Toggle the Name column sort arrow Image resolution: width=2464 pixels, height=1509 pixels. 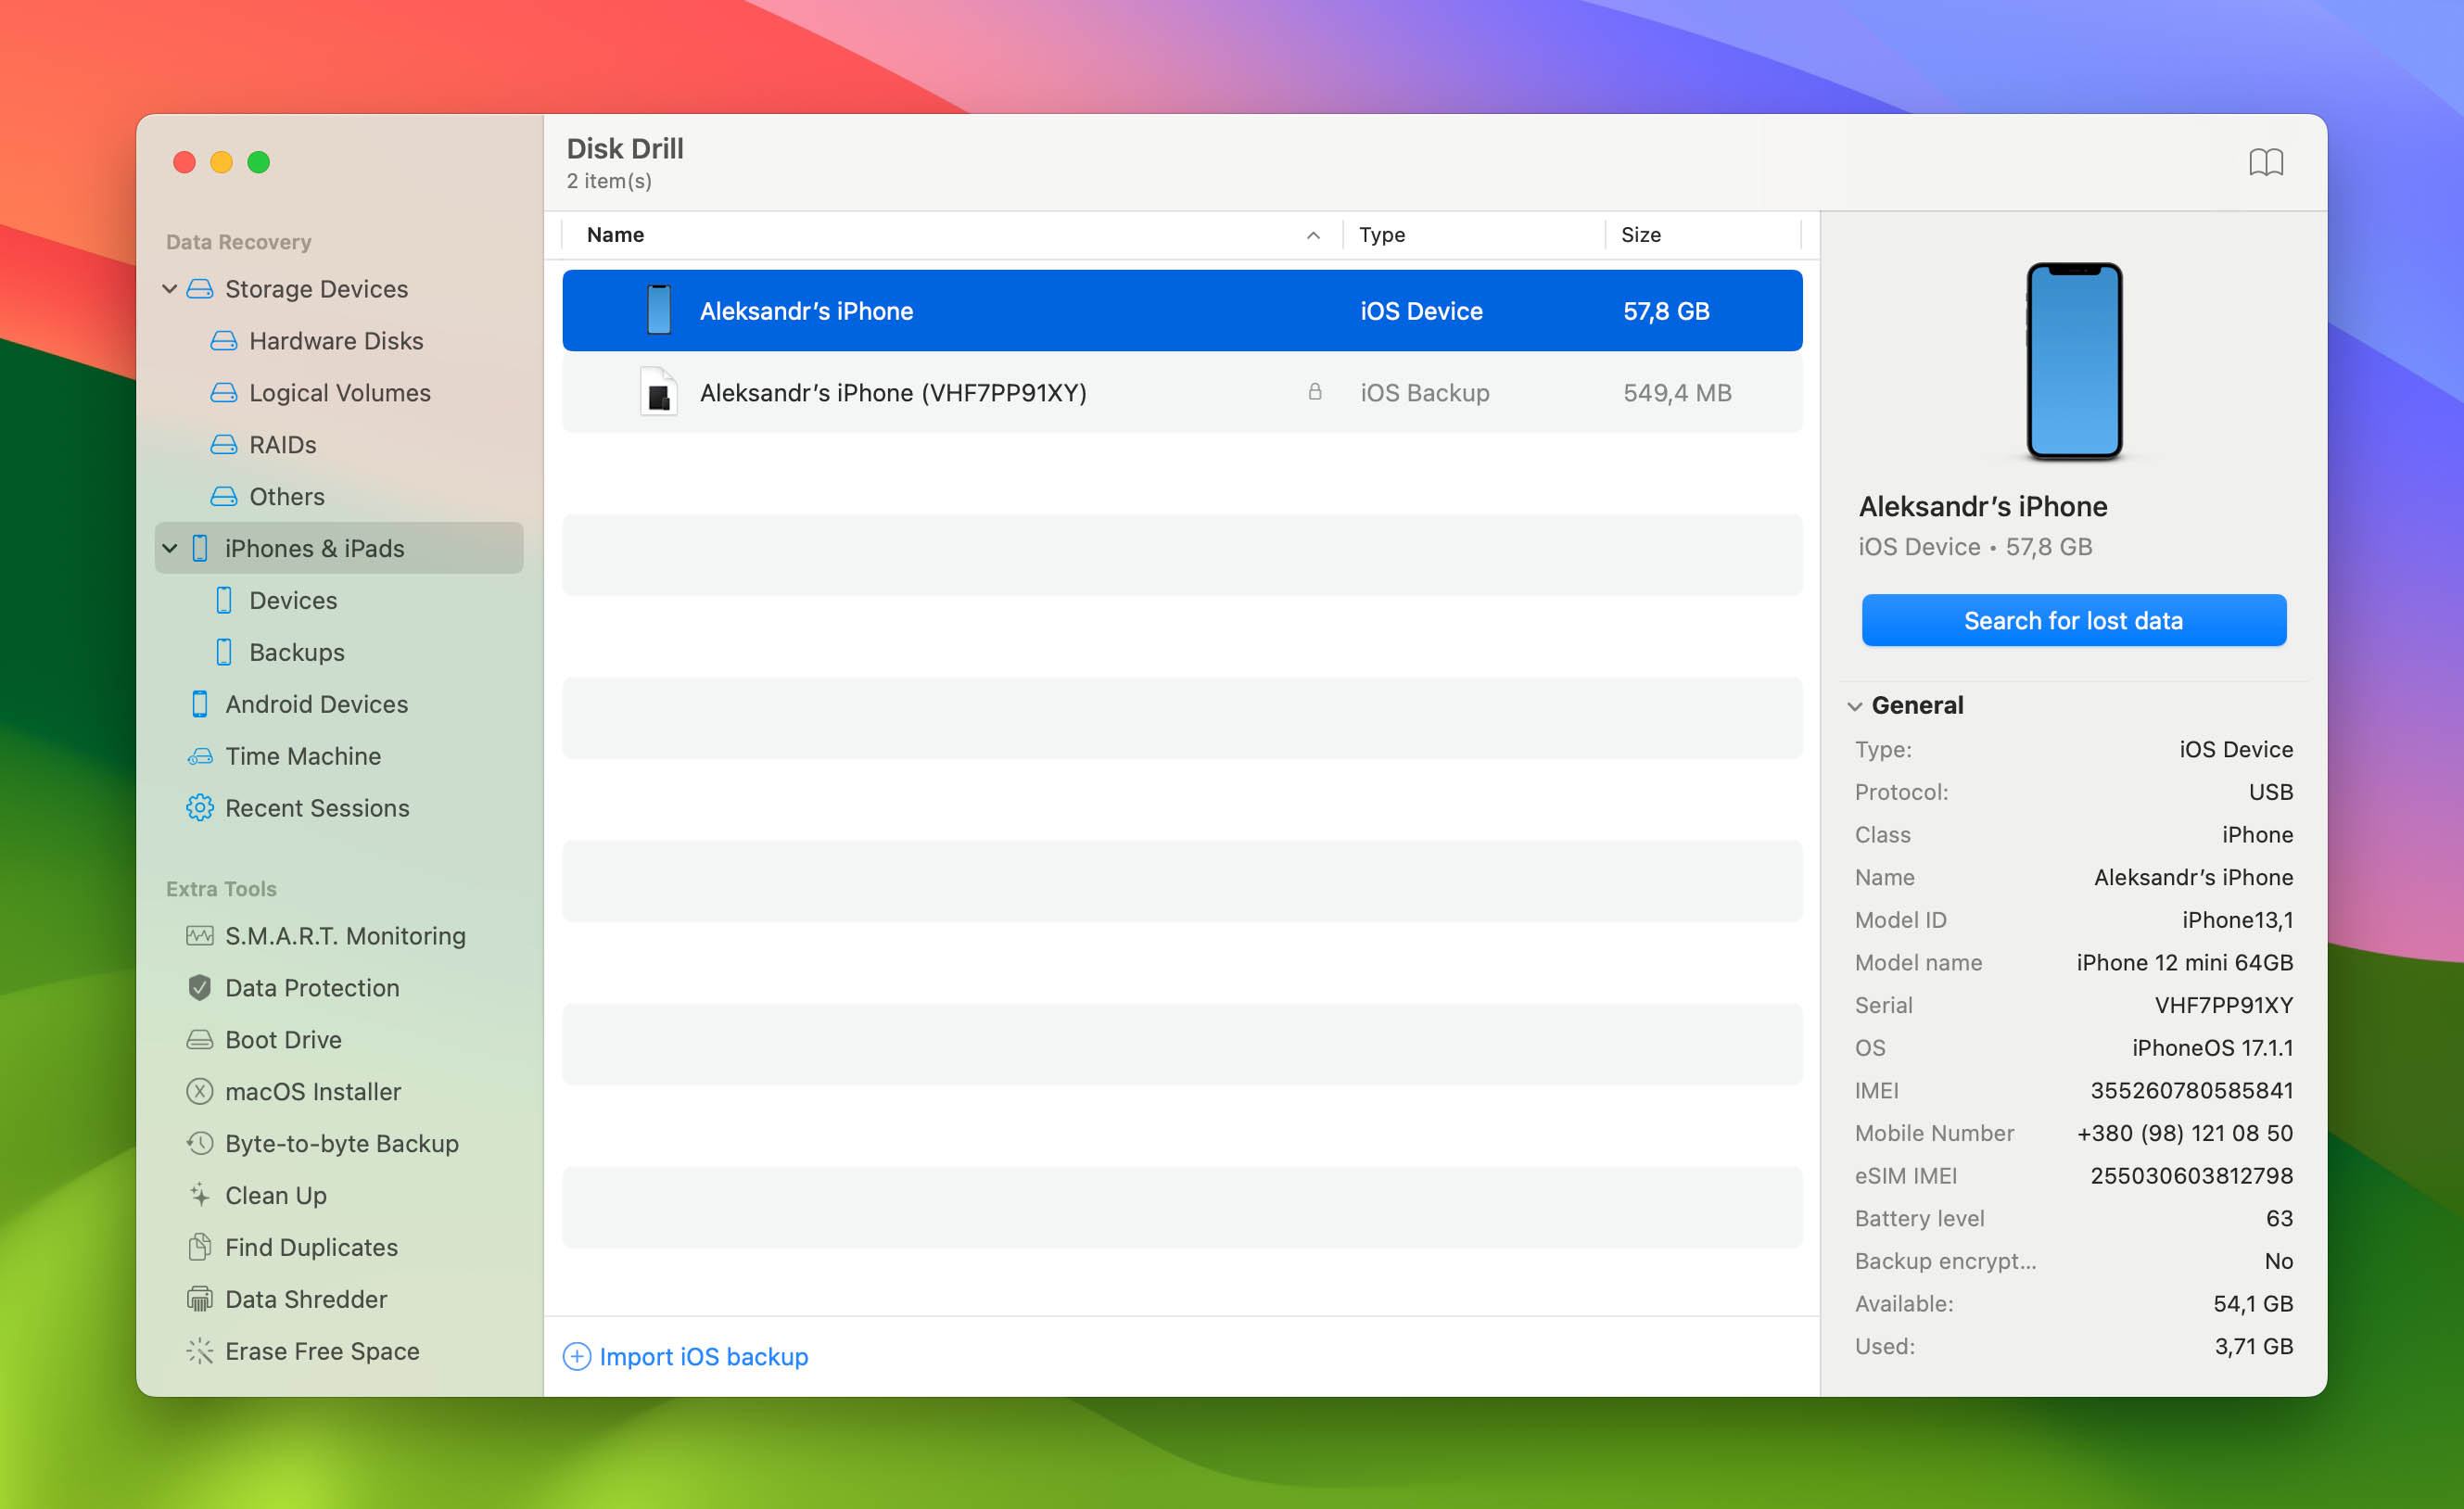[x=1313, y=236]
